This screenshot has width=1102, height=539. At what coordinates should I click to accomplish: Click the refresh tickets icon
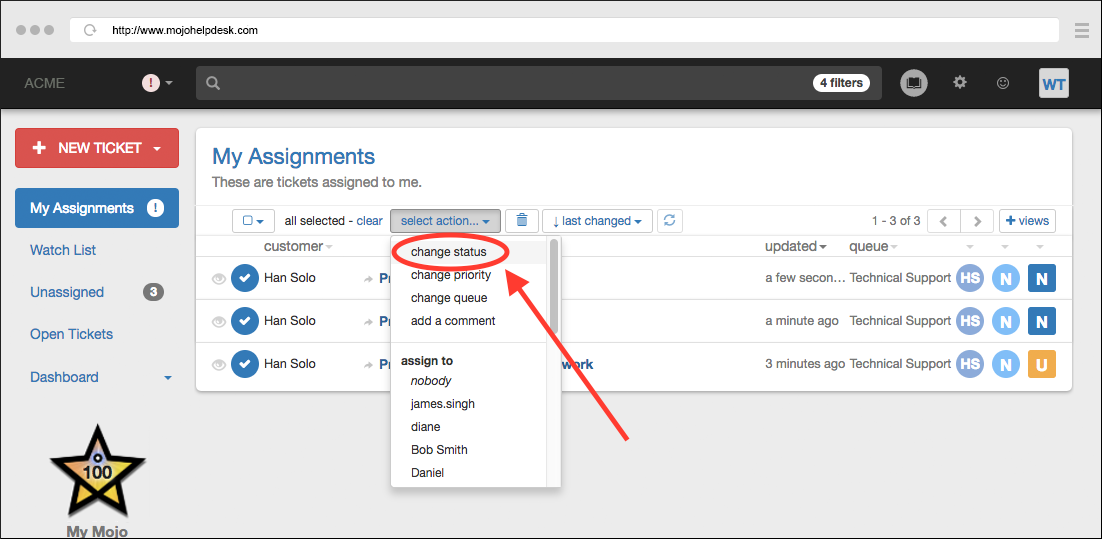coord(670,221)
